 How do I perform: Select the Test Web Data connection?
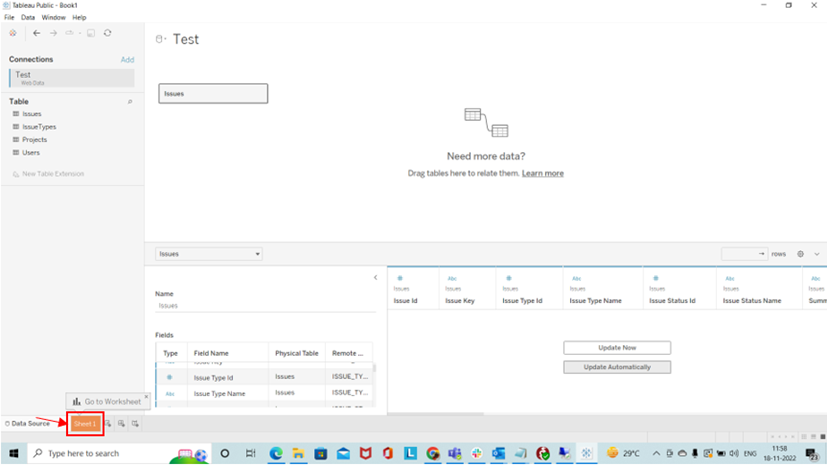coord(72,78)
